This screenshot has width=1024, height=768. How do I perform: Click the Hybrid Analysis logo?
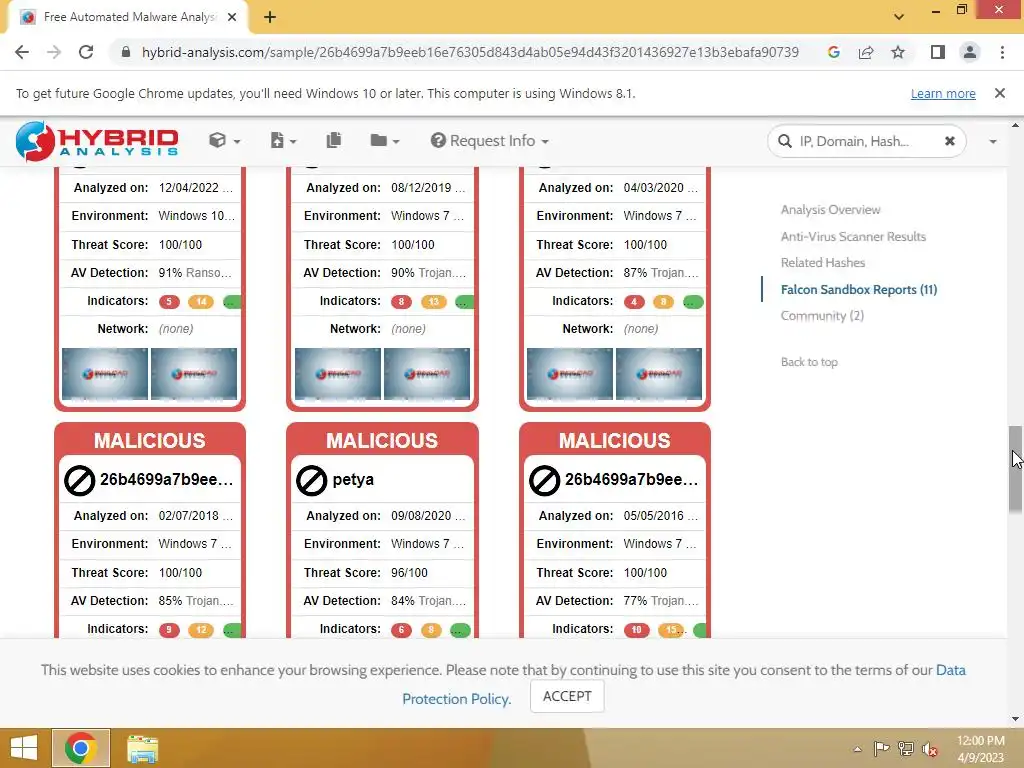[x=97, y=140]
